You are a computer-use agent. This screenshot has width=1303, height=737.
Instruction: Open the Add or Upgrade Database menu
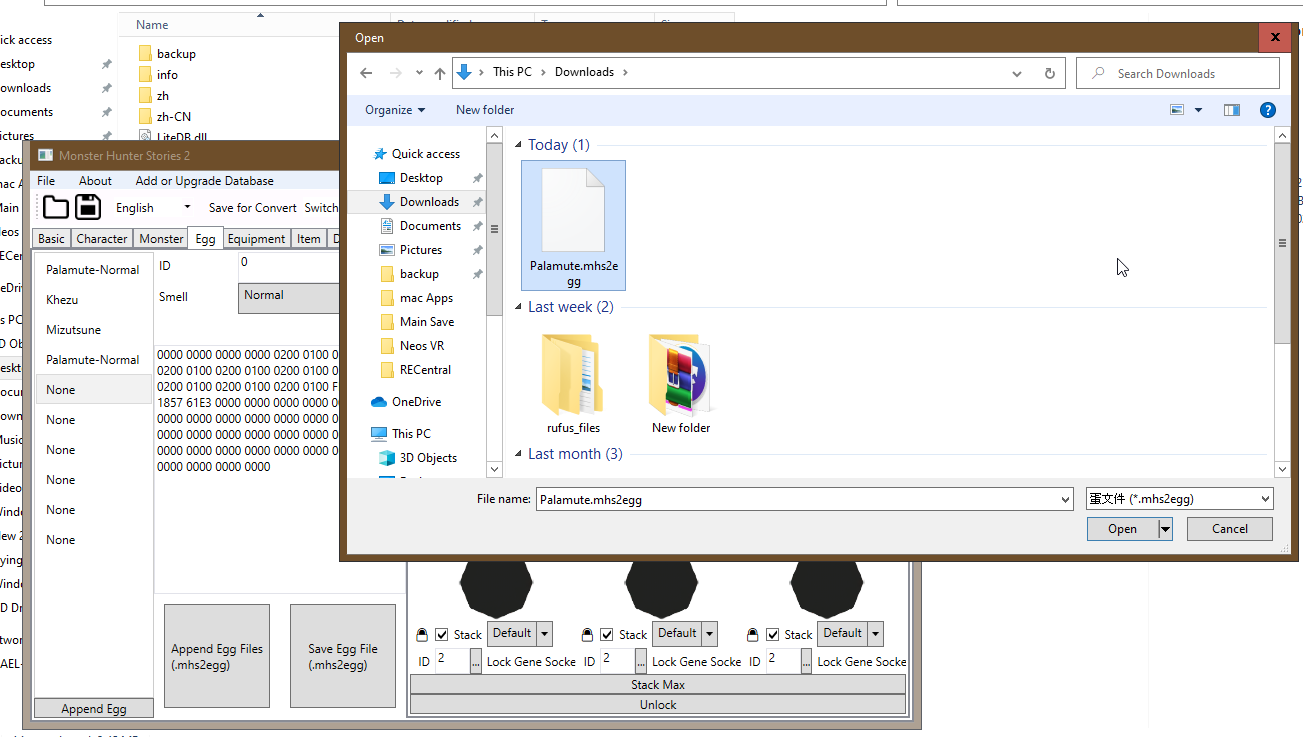click(x=204, y=181)
